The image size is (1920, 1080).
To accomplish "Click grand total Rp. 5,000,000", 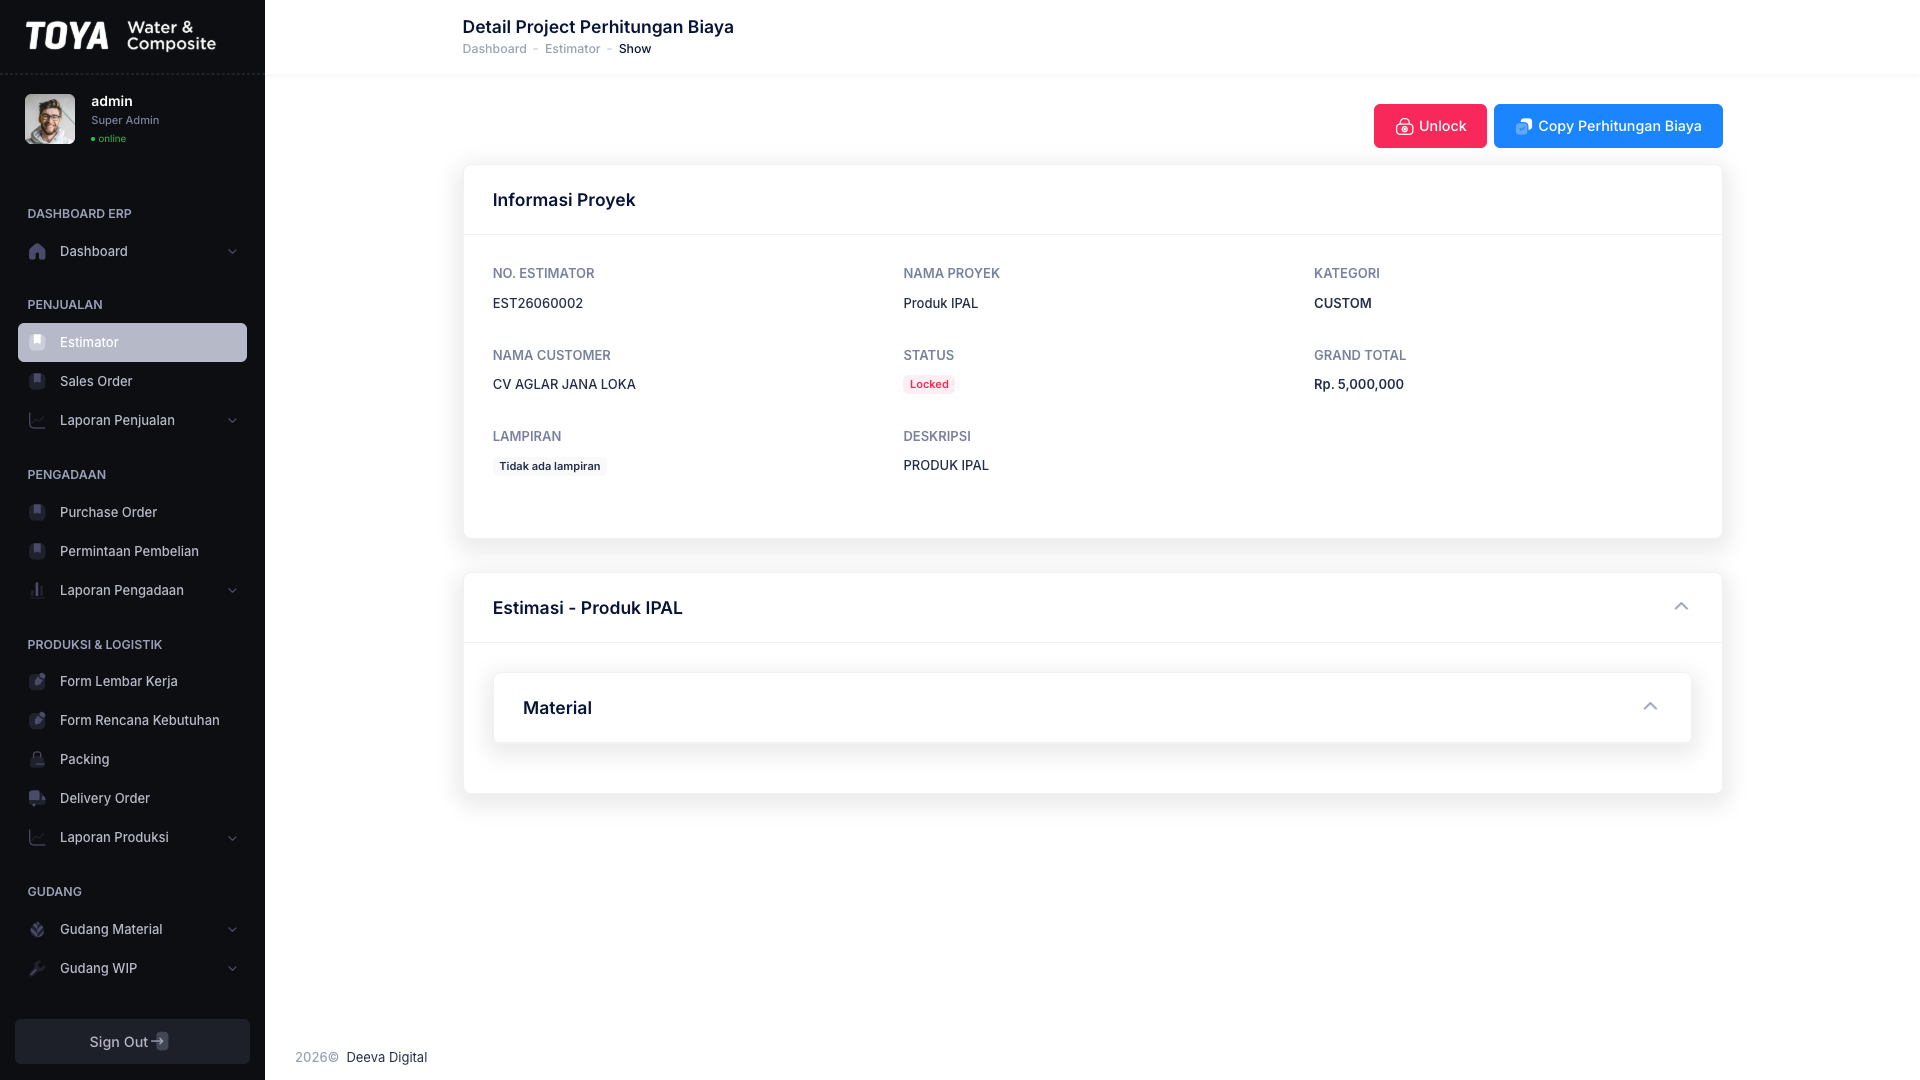I will 1359,385.
